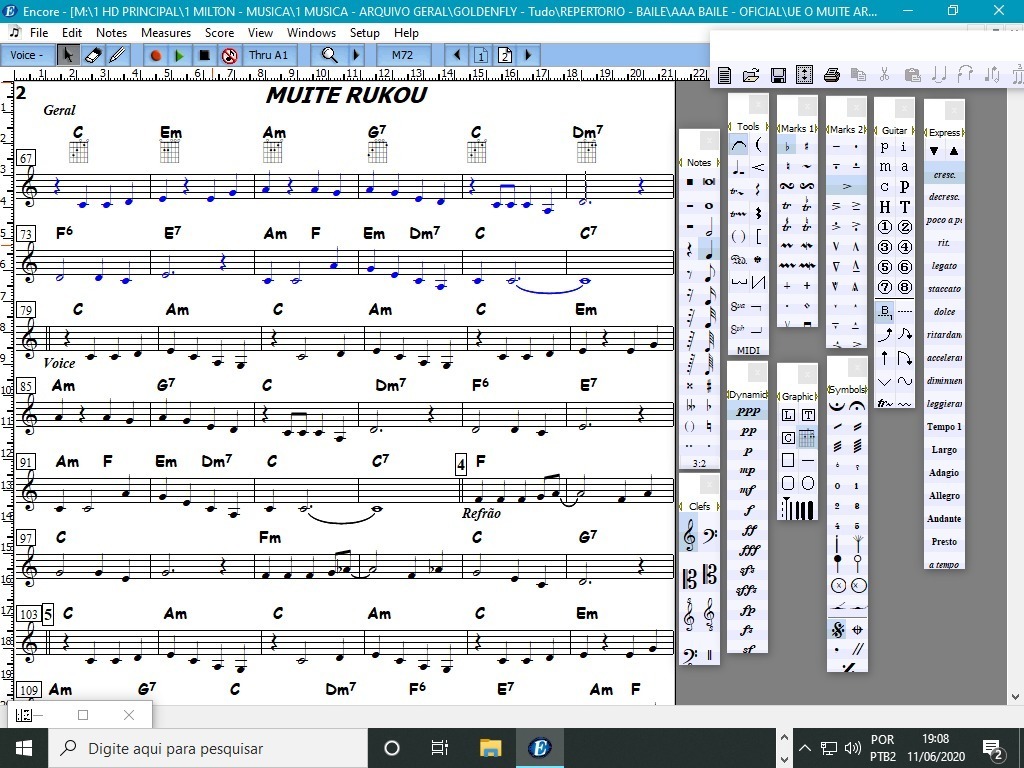Choose the crescendo hairpin in Tools palette
The height and width of the screenshot is (768, 1024).
point(758,168)
